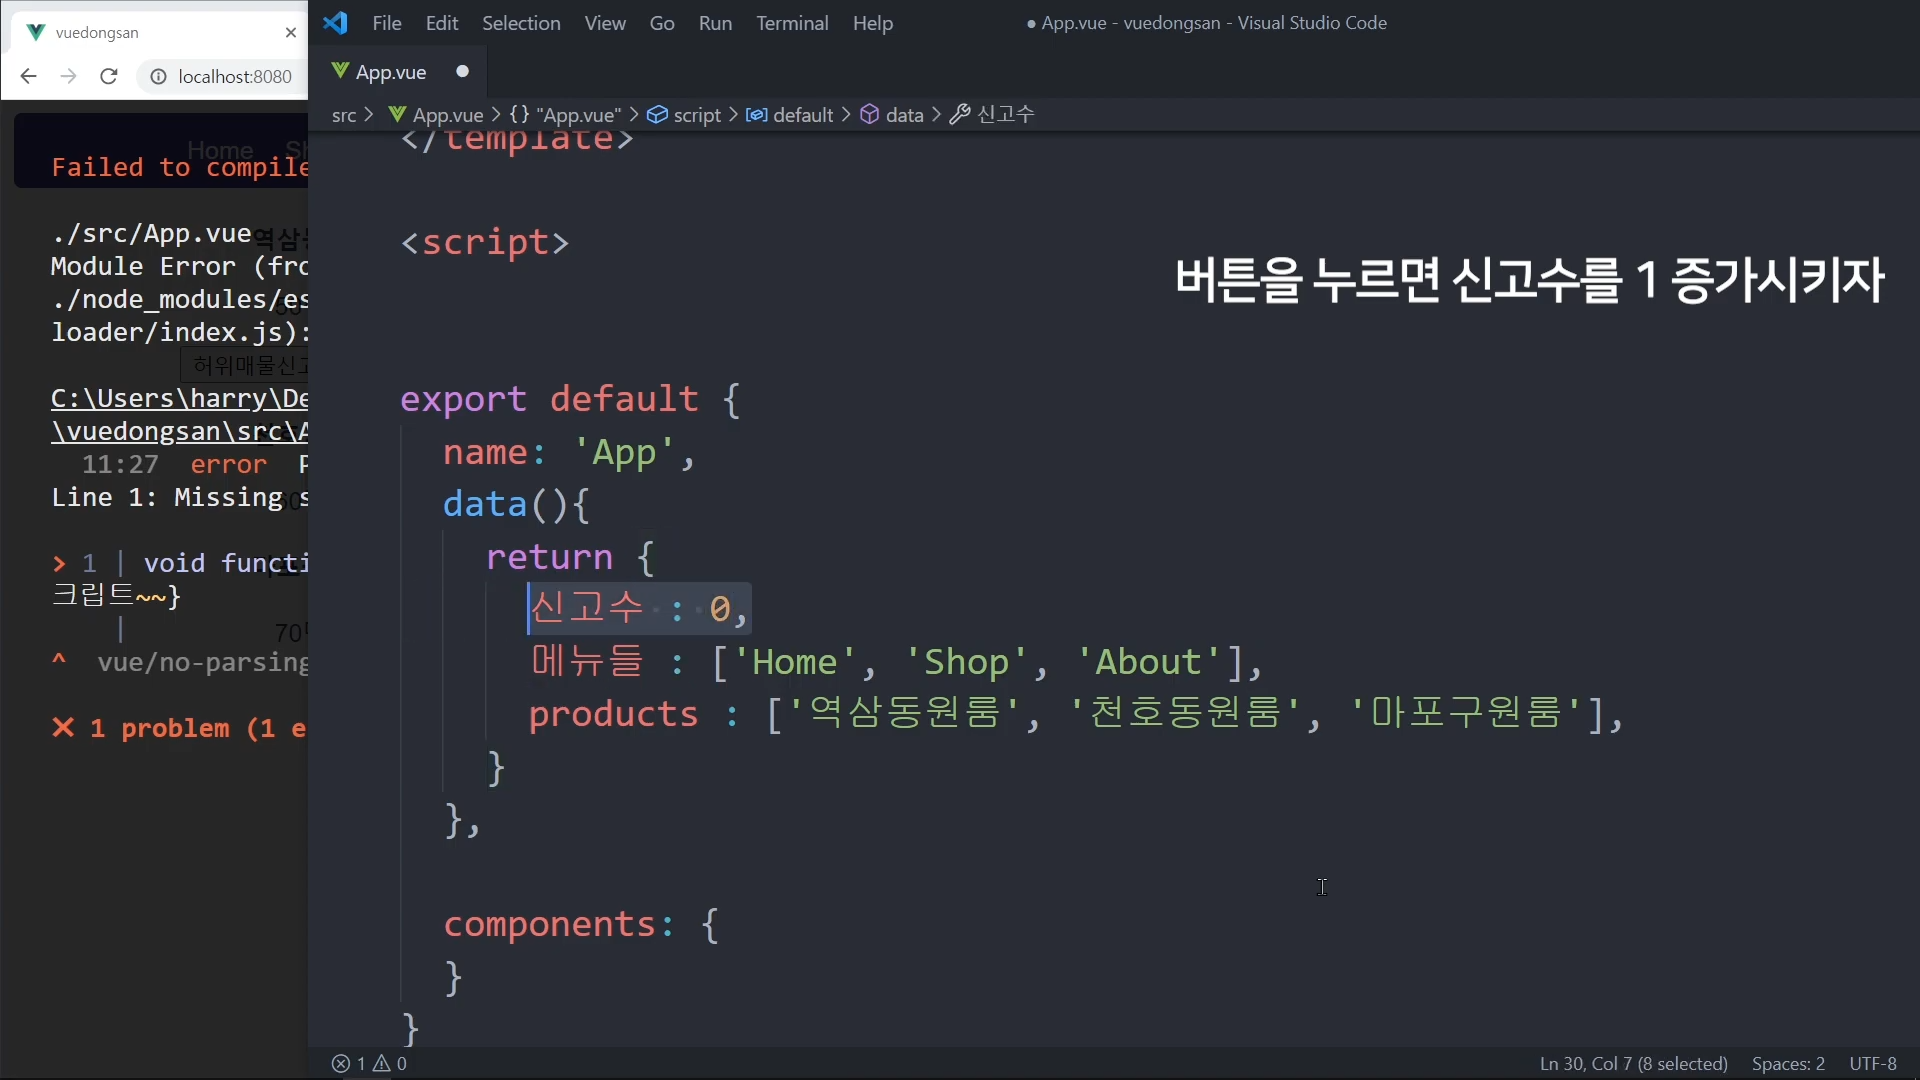Click the site info icon in address bar
The width and height of the screenshot is (1920, 1080).
point(158,76)
